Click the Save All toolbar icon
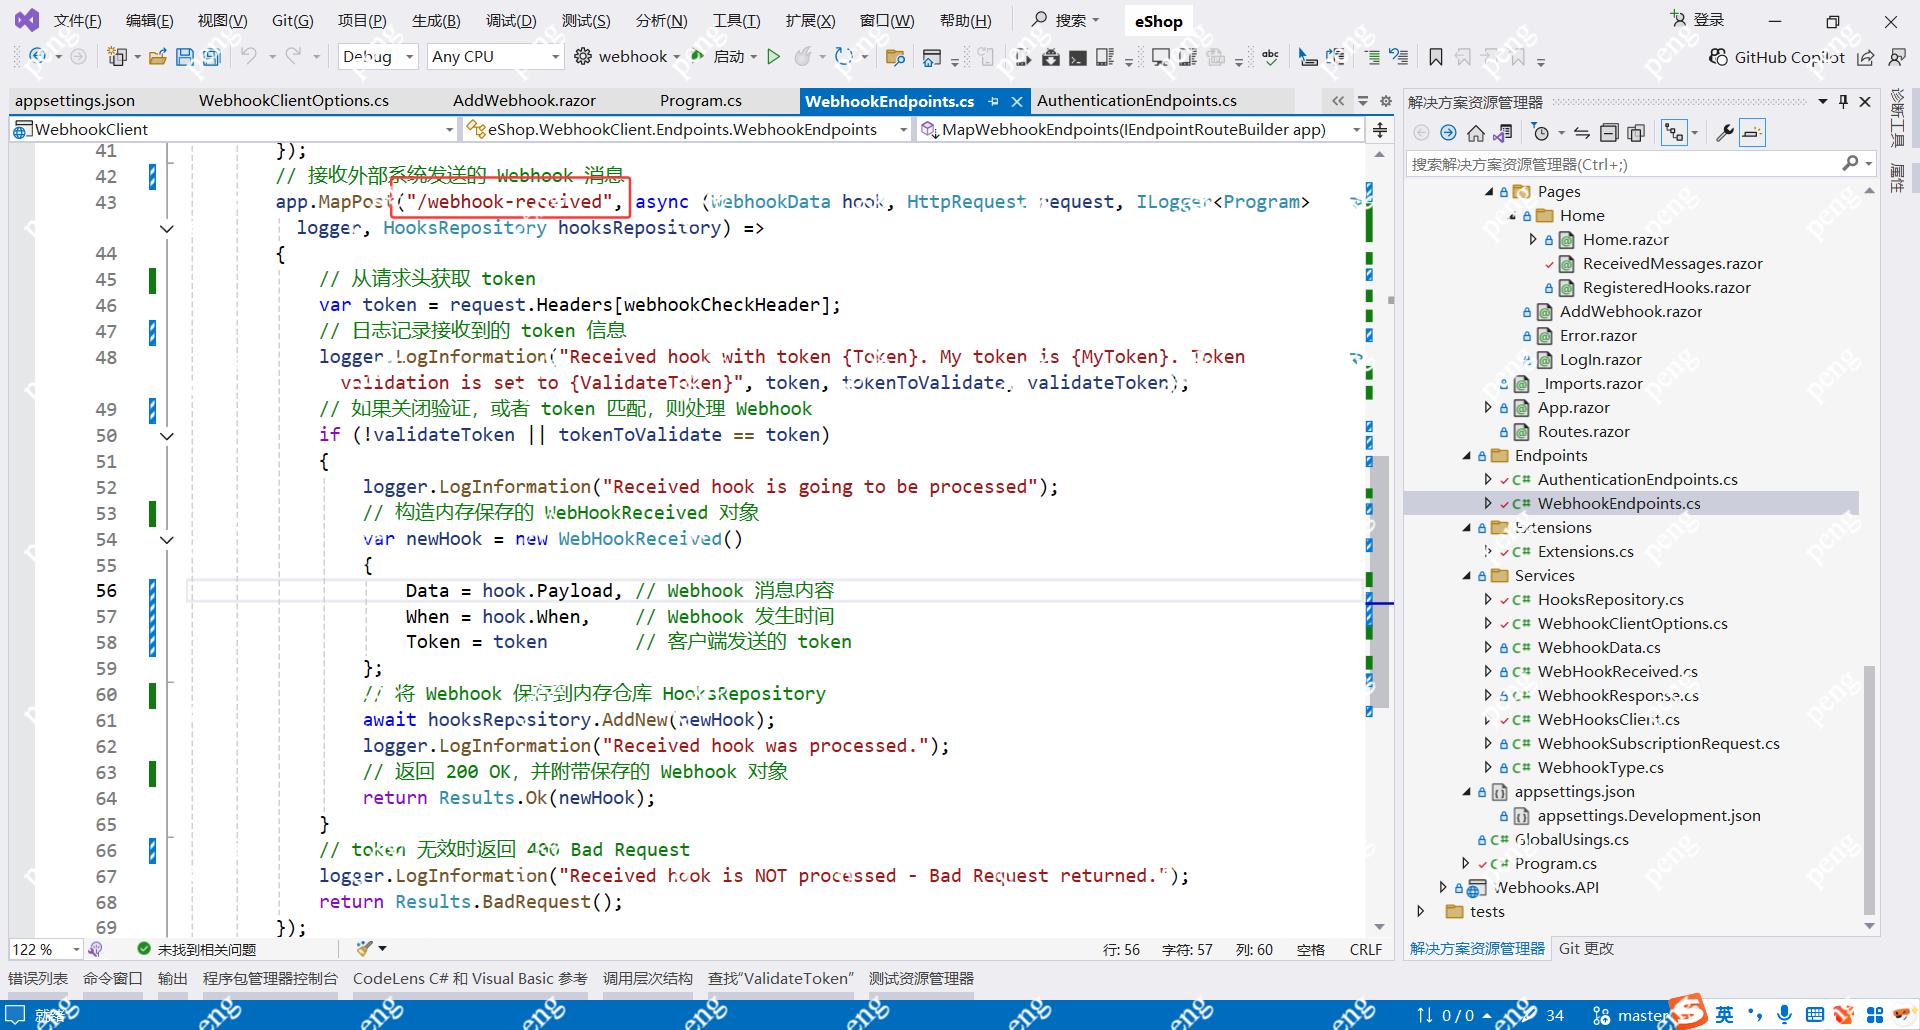Viewport: 1920px width, 1030px height. point(211,57)
